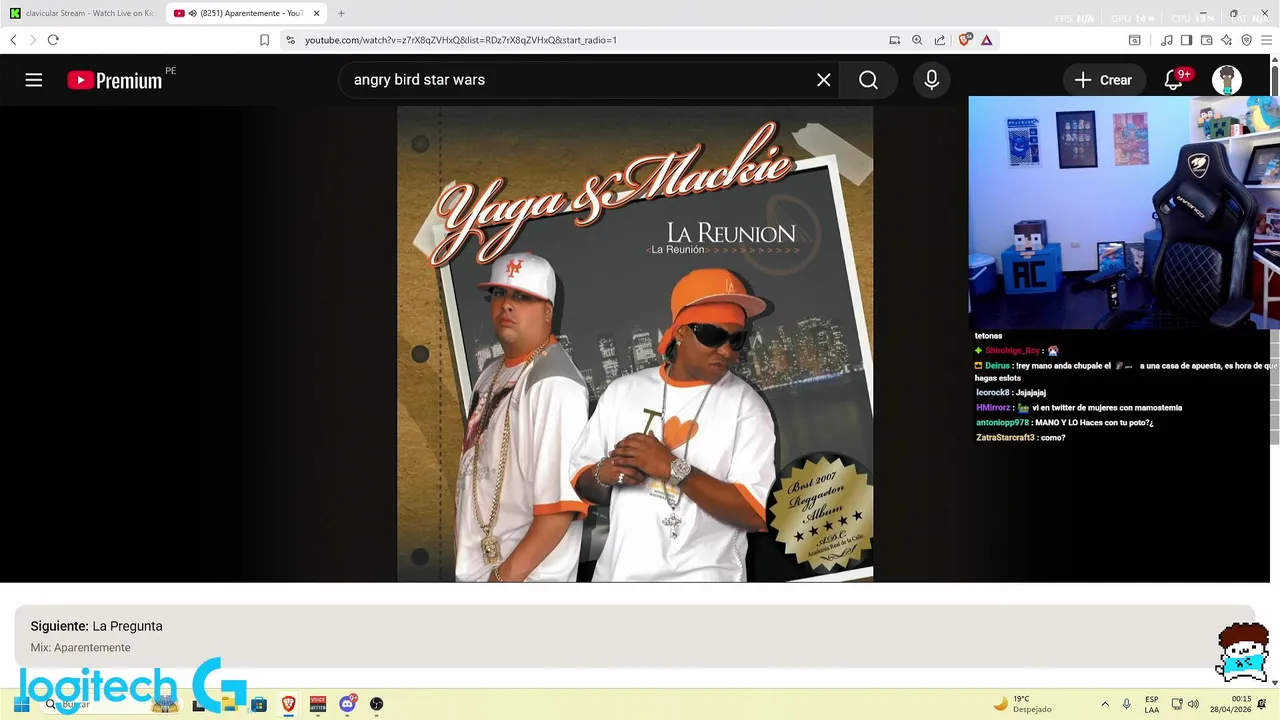The width and height of the screenshot is (1280, 720).
Task: Click the tray microphone indicator
Action: [1127, 704]
